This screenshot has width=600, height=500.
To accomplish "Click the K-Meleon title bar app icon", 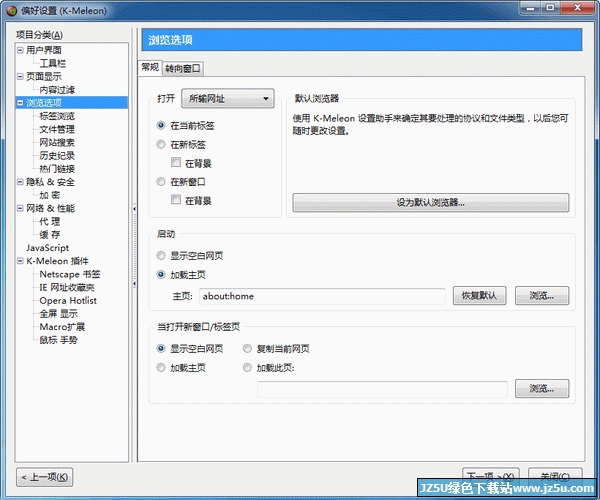I will pos(12,10).
